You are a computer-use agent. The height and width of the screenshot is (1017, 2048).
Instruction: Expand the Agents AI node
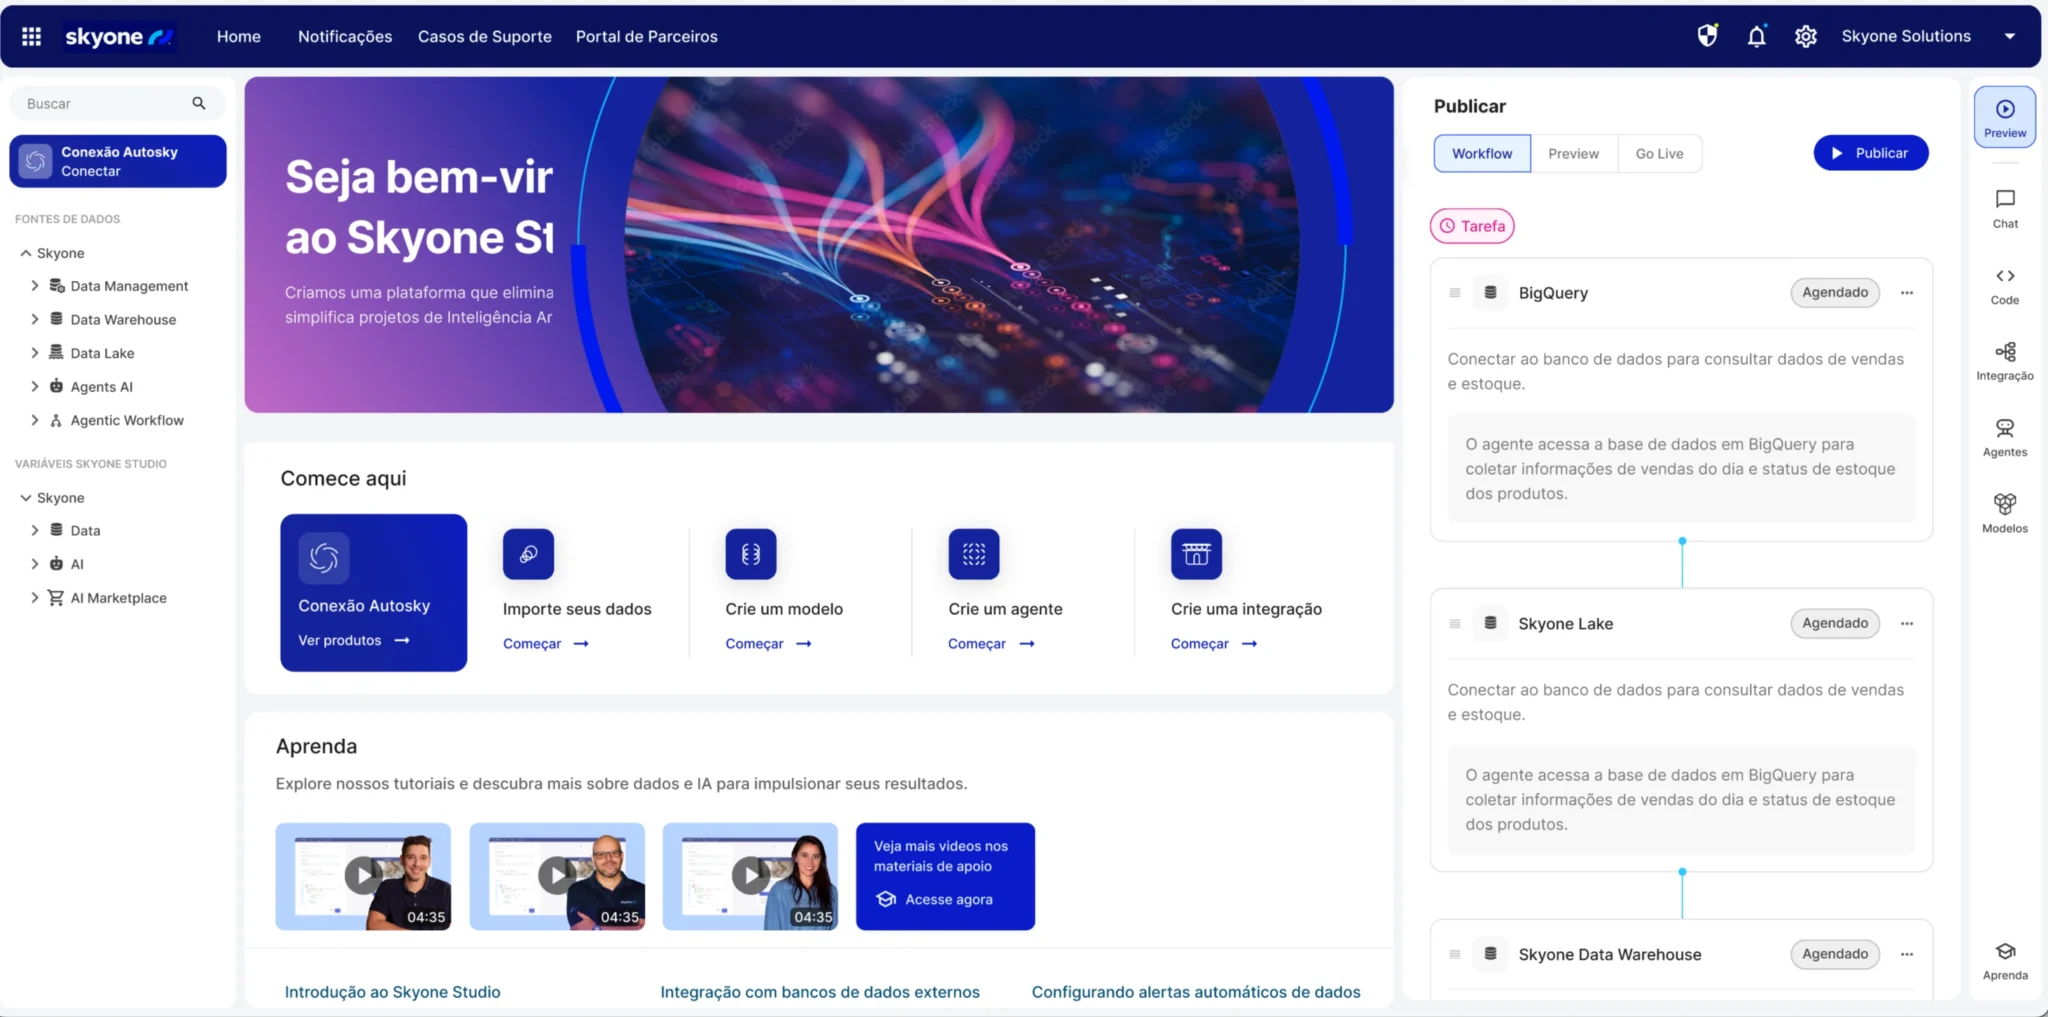coord(35,386)
